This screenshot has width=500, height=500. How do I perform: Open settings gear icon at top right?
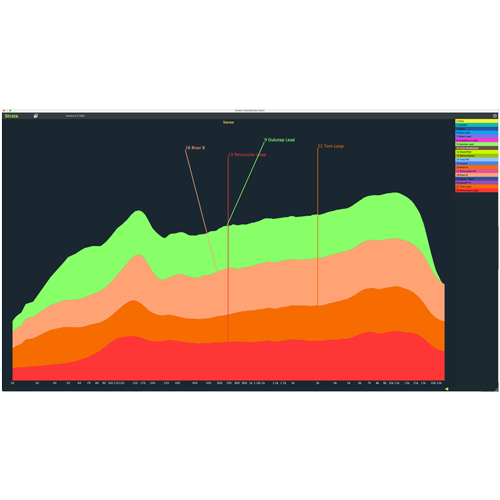[x=495, y=116]
